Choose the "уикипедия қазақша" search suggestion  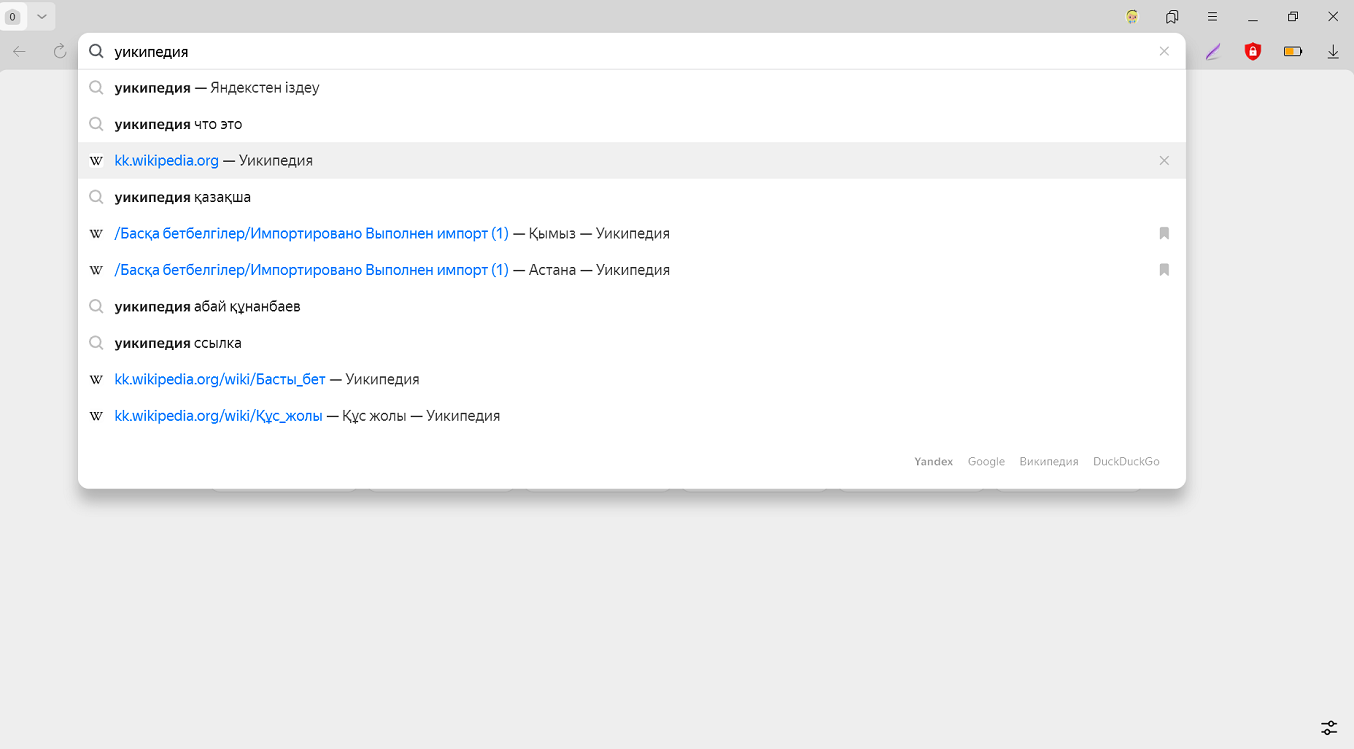183,197
